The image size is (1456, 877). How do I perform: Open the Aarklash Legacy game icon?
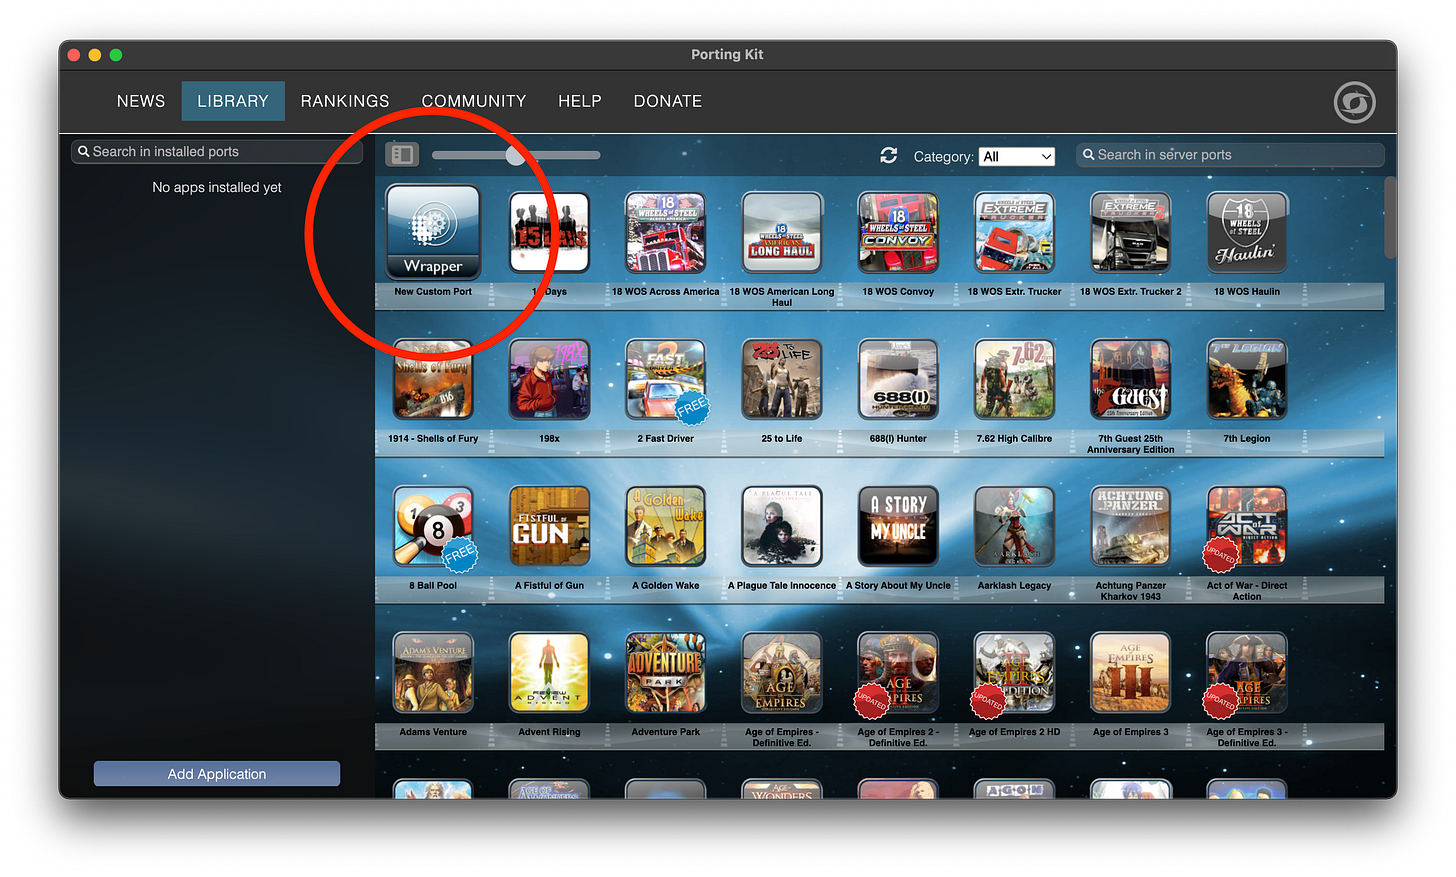pos(1014,526)
